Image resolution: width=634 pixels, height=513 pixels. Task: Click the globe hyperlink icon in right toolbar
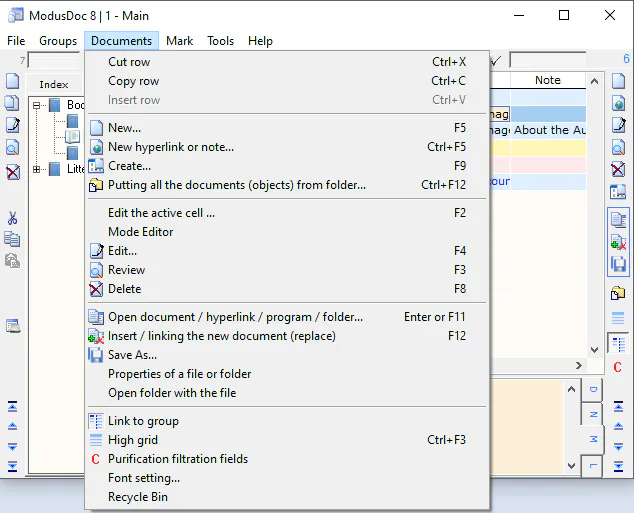click(x=618, y=103)
